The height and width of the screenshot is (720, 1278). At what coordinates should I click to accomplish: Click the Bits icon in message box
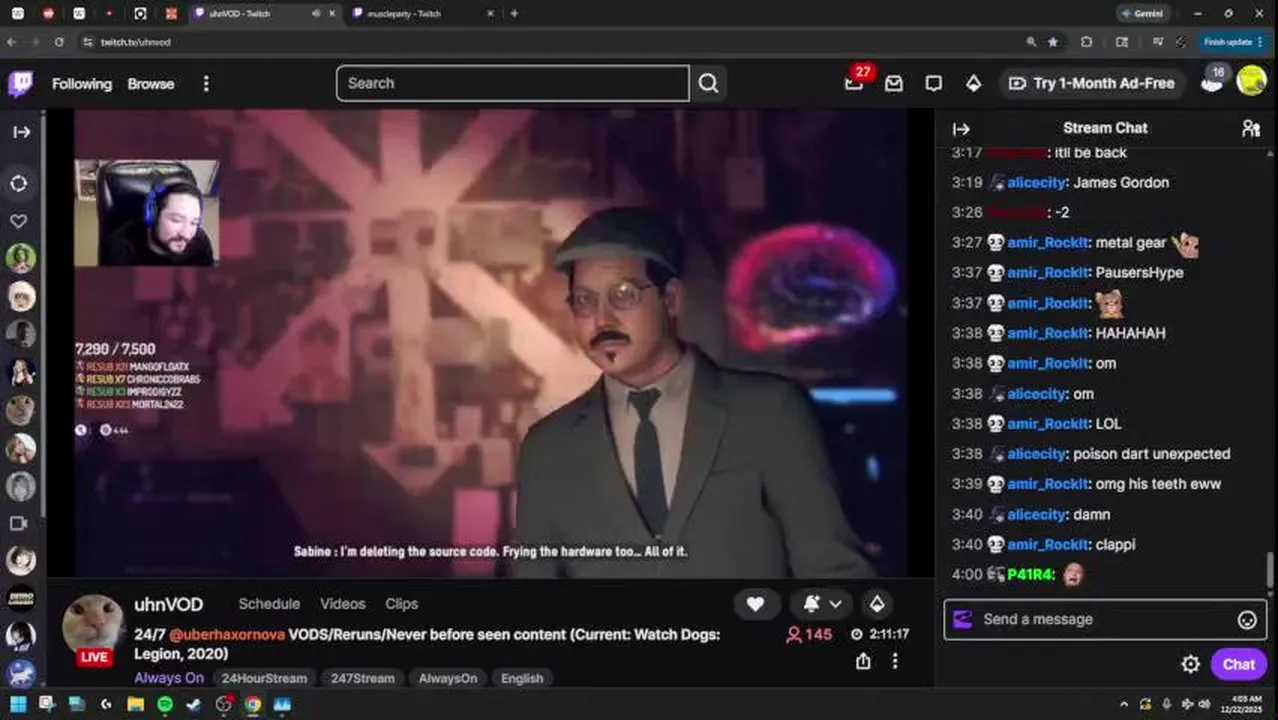(x=962, y=620)
